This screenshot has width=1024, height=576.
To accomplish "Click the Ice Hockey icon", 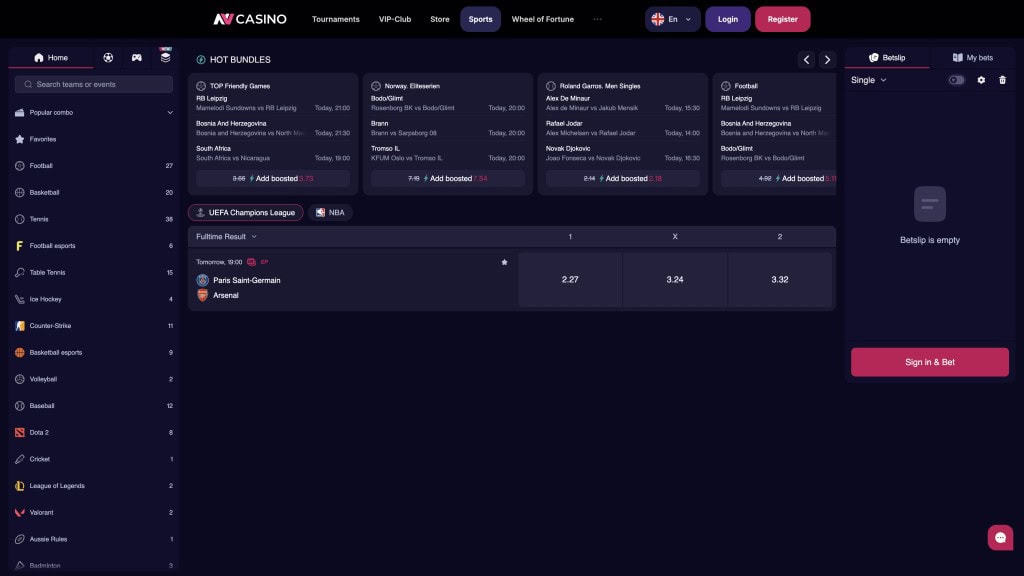I will coord(20,299).
